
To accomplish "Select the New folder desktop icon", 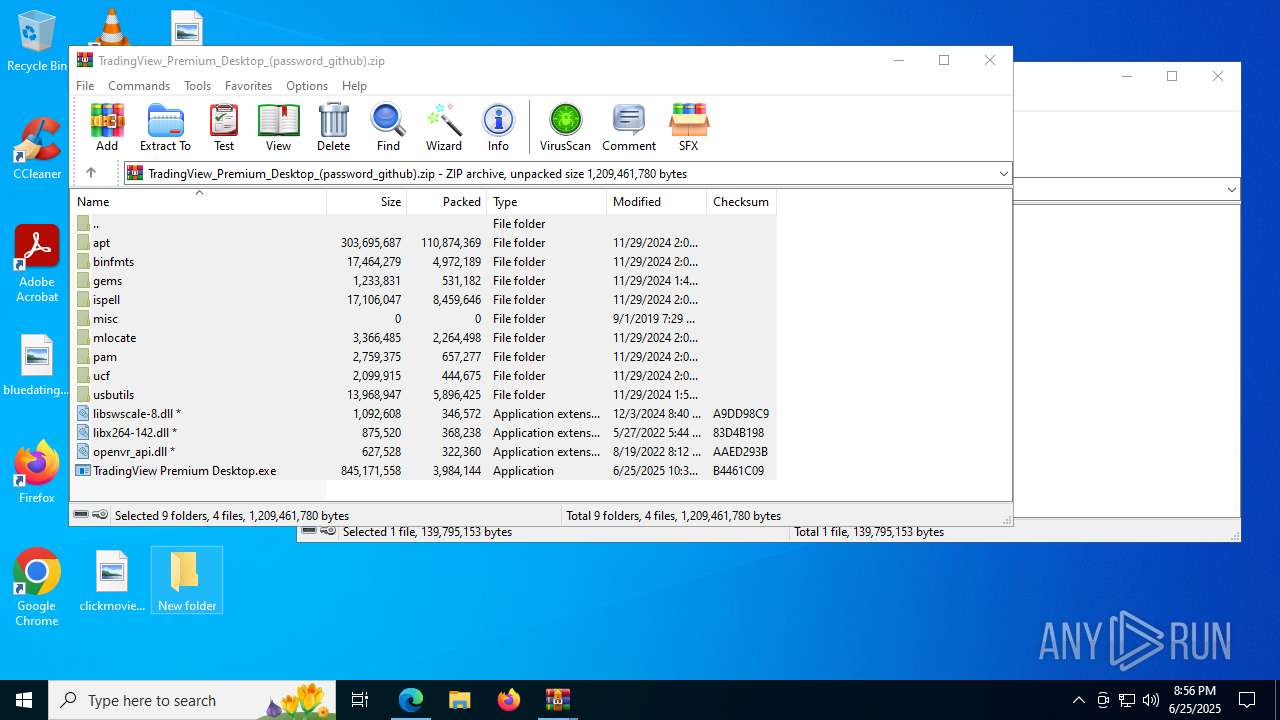I will pos(187,581).
